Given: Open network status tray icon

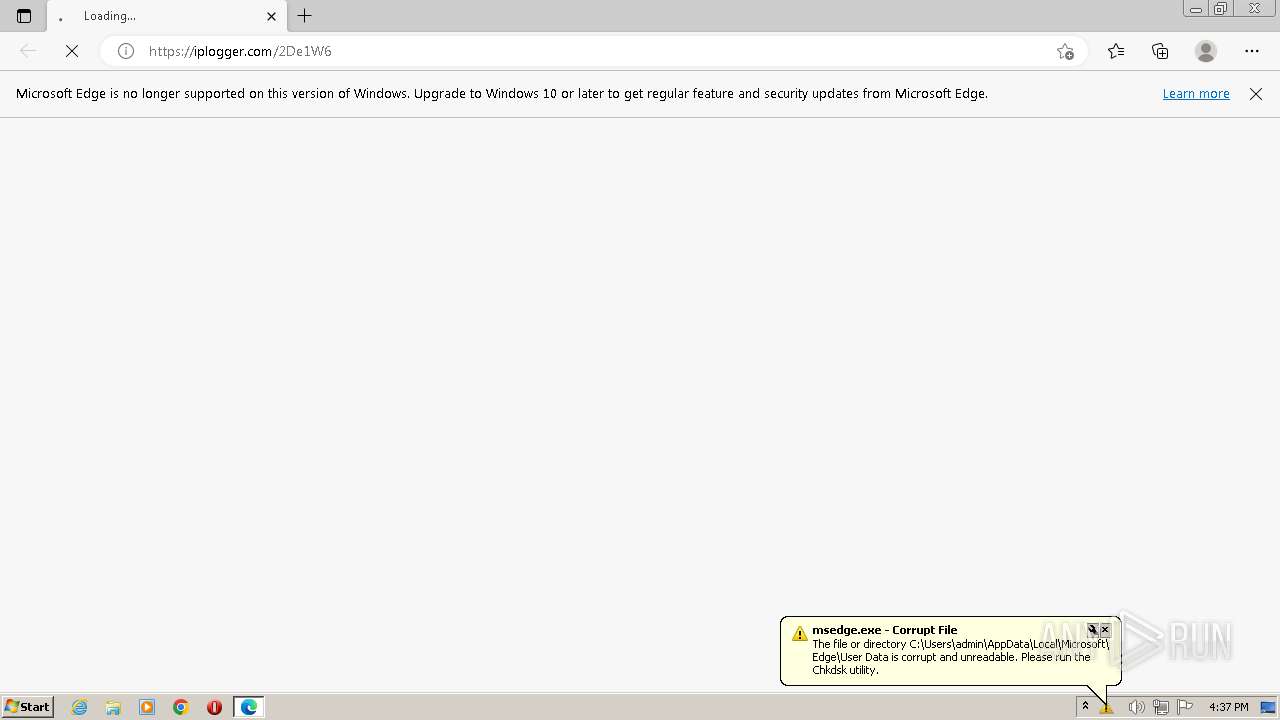Looking at the screenshot, I should (1160, 707).
